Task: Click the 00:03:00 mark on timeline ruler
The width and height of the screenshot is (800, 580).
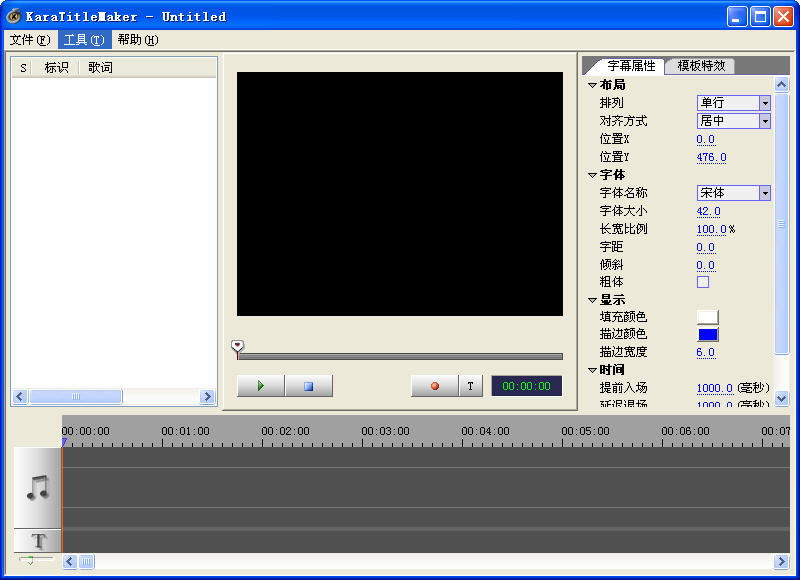Action: [x=385, y=431]
